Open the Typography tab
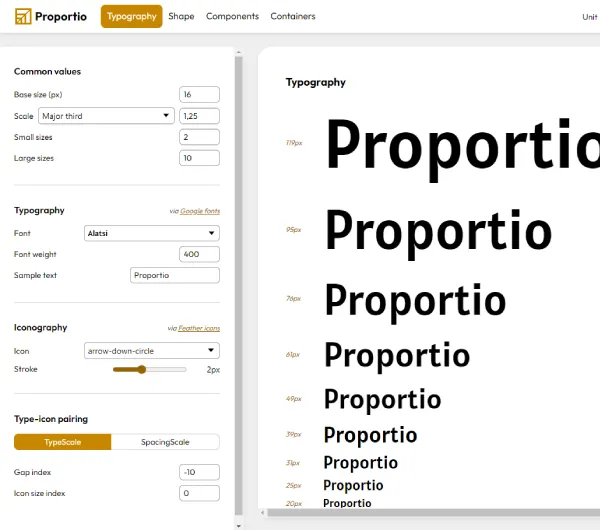 (x=132, y=16)
